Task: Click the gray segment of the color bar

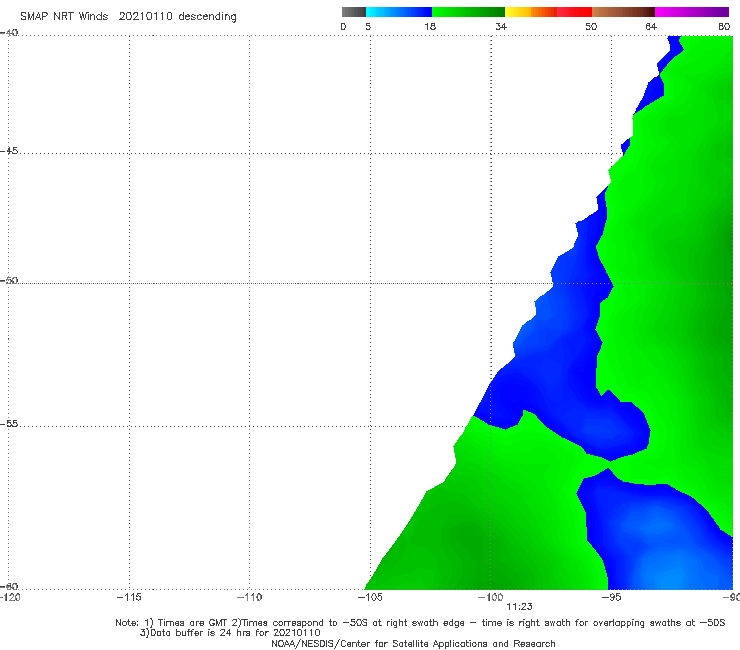Action: tap(353, 12)
